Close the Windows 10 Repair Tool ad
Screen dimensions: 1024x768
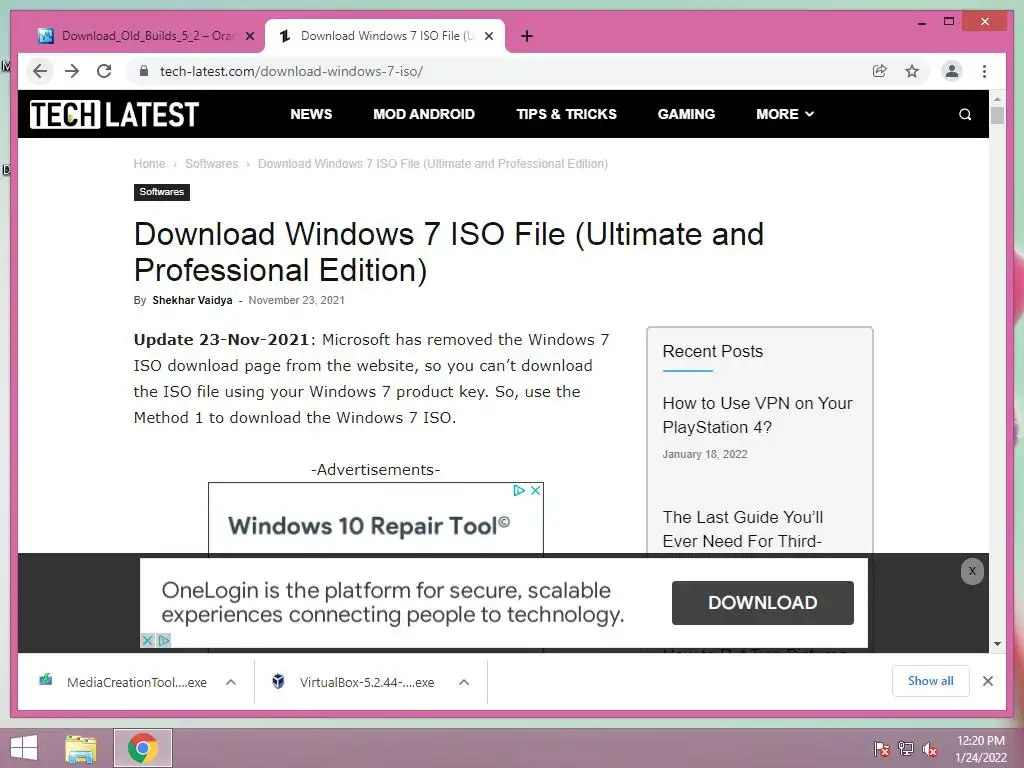tap(536, 490)
